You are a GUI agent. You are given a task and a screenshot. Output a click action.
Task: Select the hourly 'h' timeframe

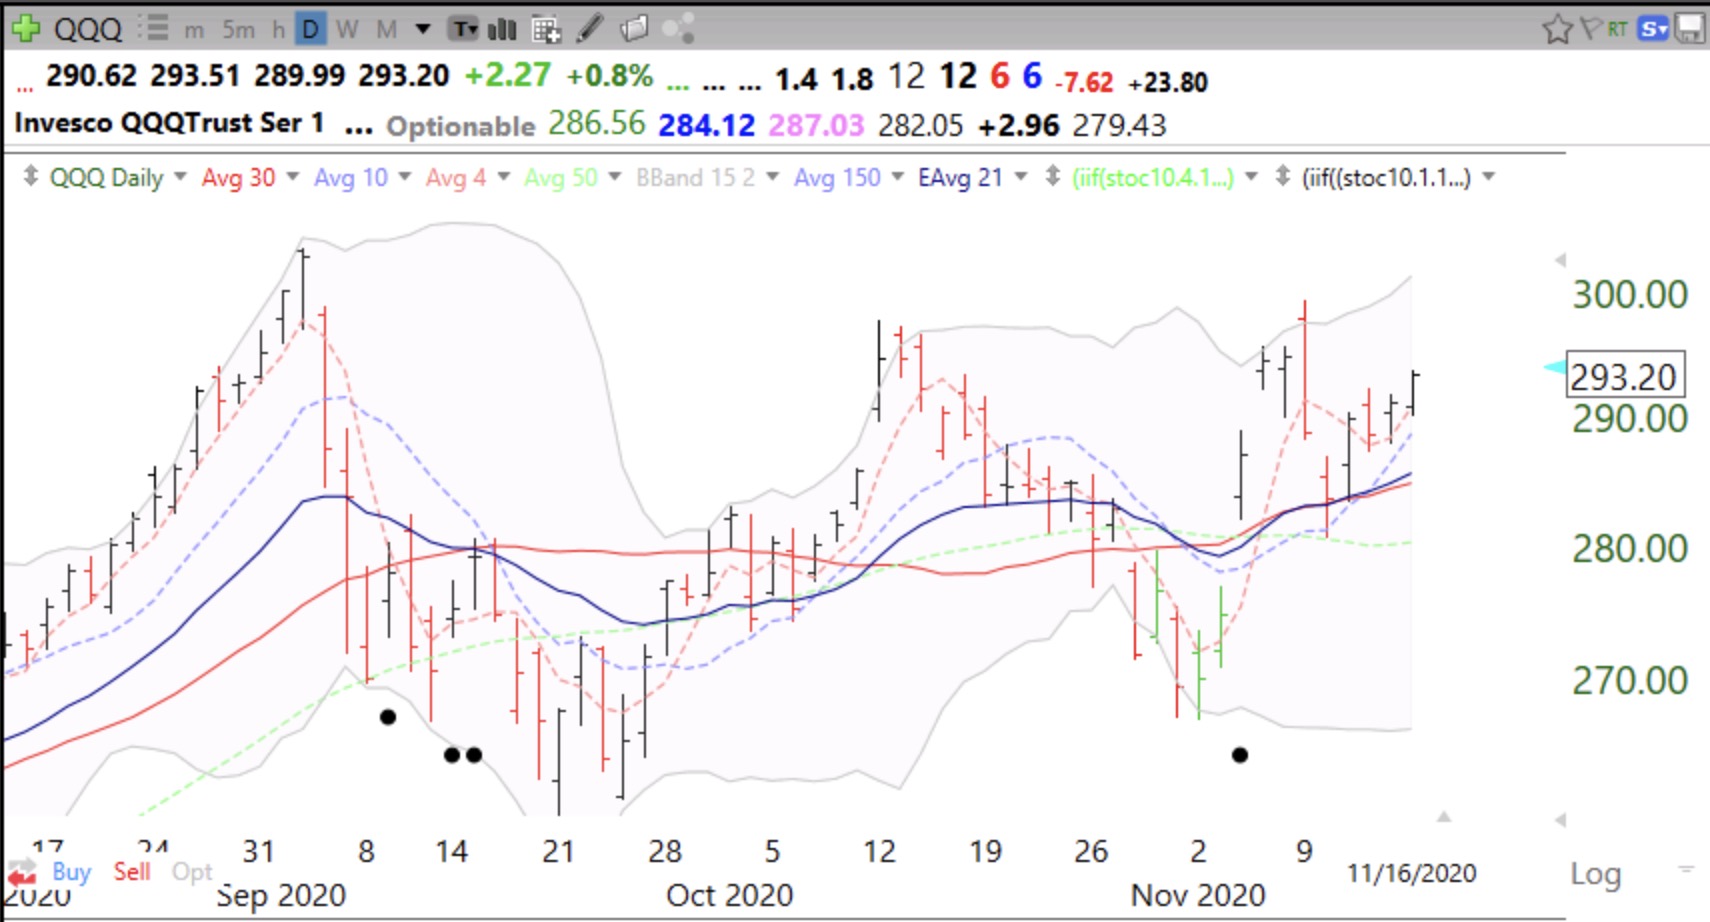coord(278,30)
